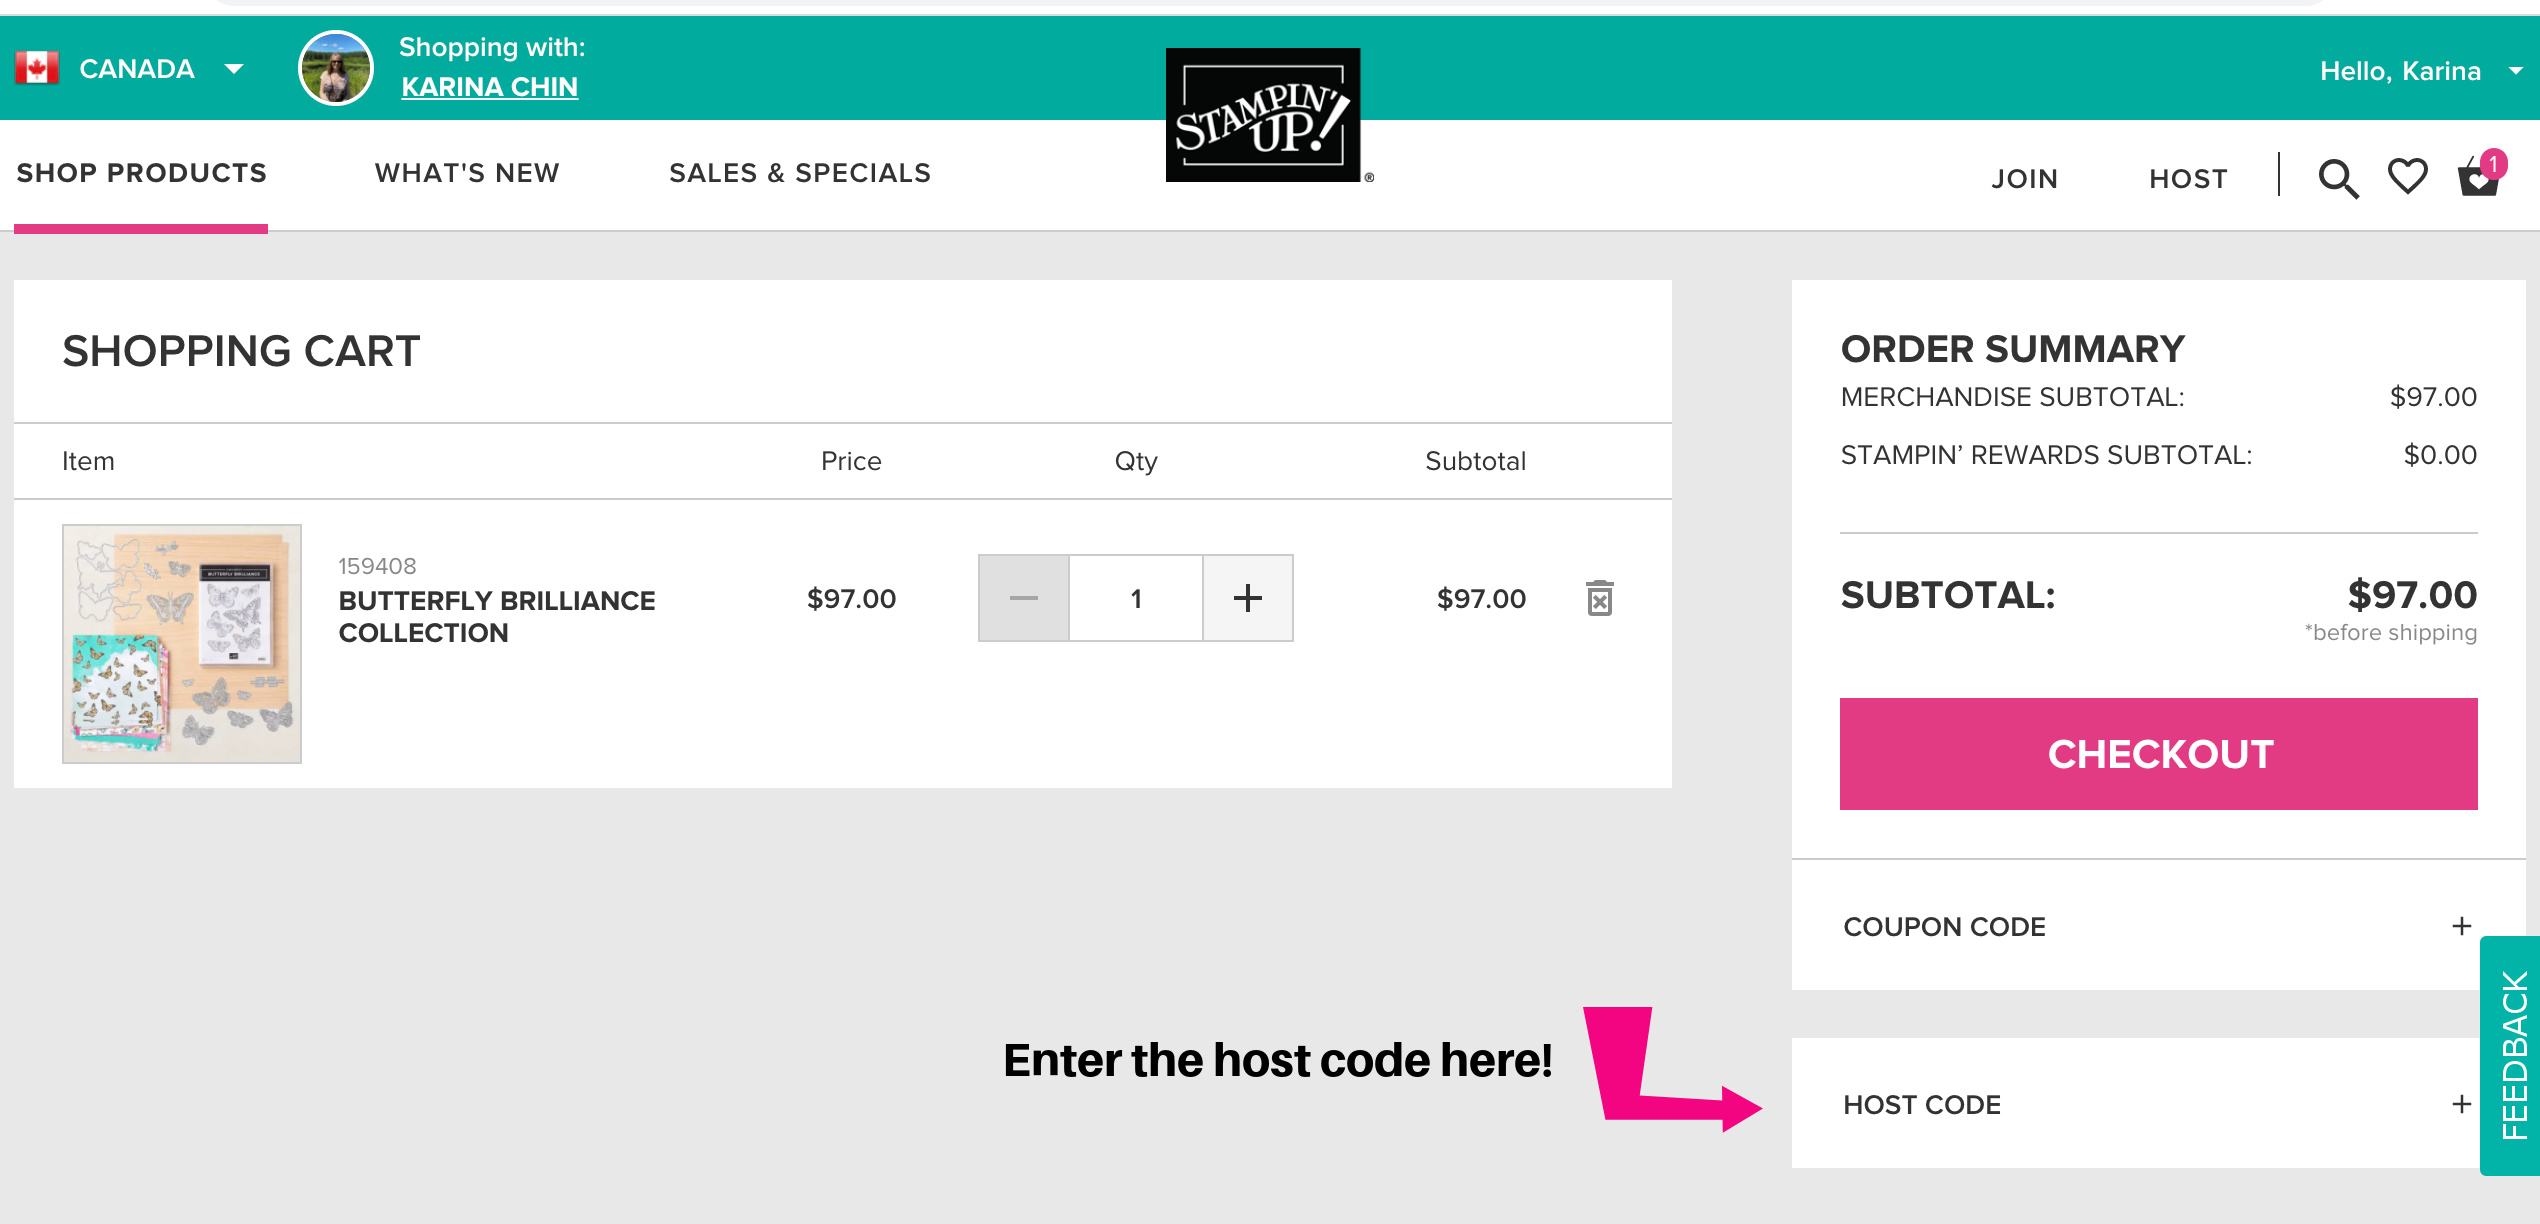The image size is (2540, 1224).
Task: Increase quantity with the plus button
Action: (x=1247, y=598)
